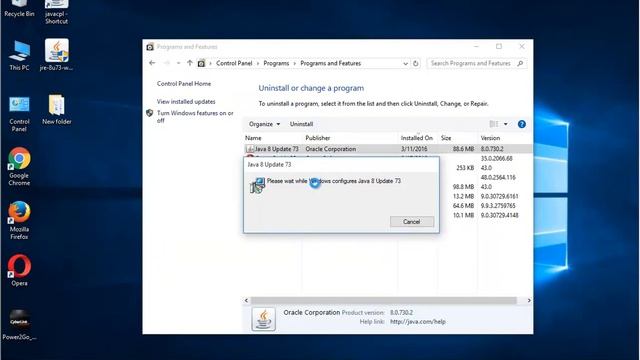The width and height of the screenshot is (640, 360).
Task: Select the Java 8 Update 73 row
Action: (388, 149)
